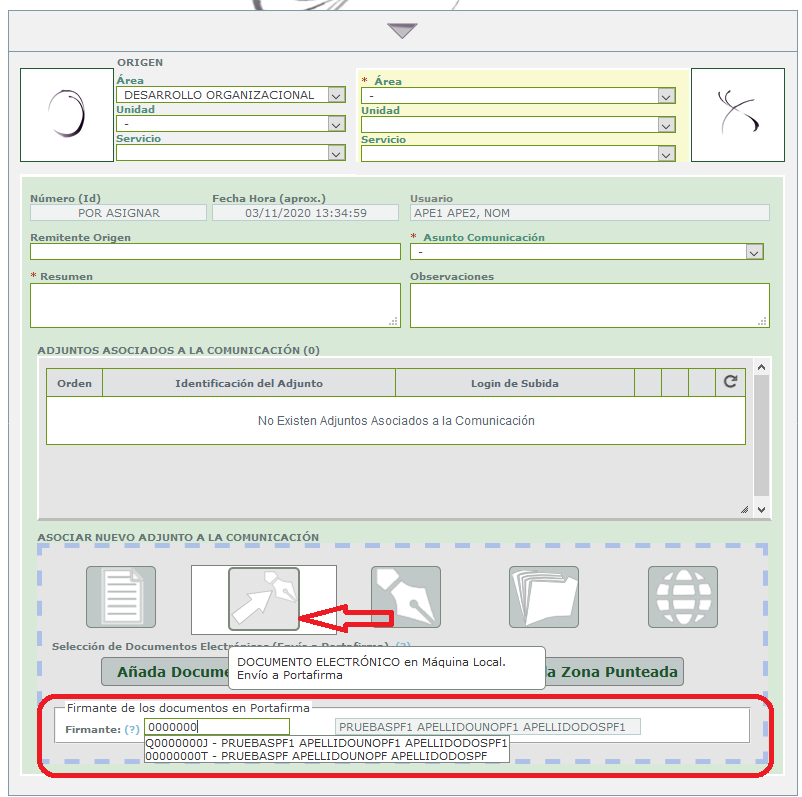Click the Añada Documentos drop zone button
This screenshot has height=797, width=802.
point(392,672)
